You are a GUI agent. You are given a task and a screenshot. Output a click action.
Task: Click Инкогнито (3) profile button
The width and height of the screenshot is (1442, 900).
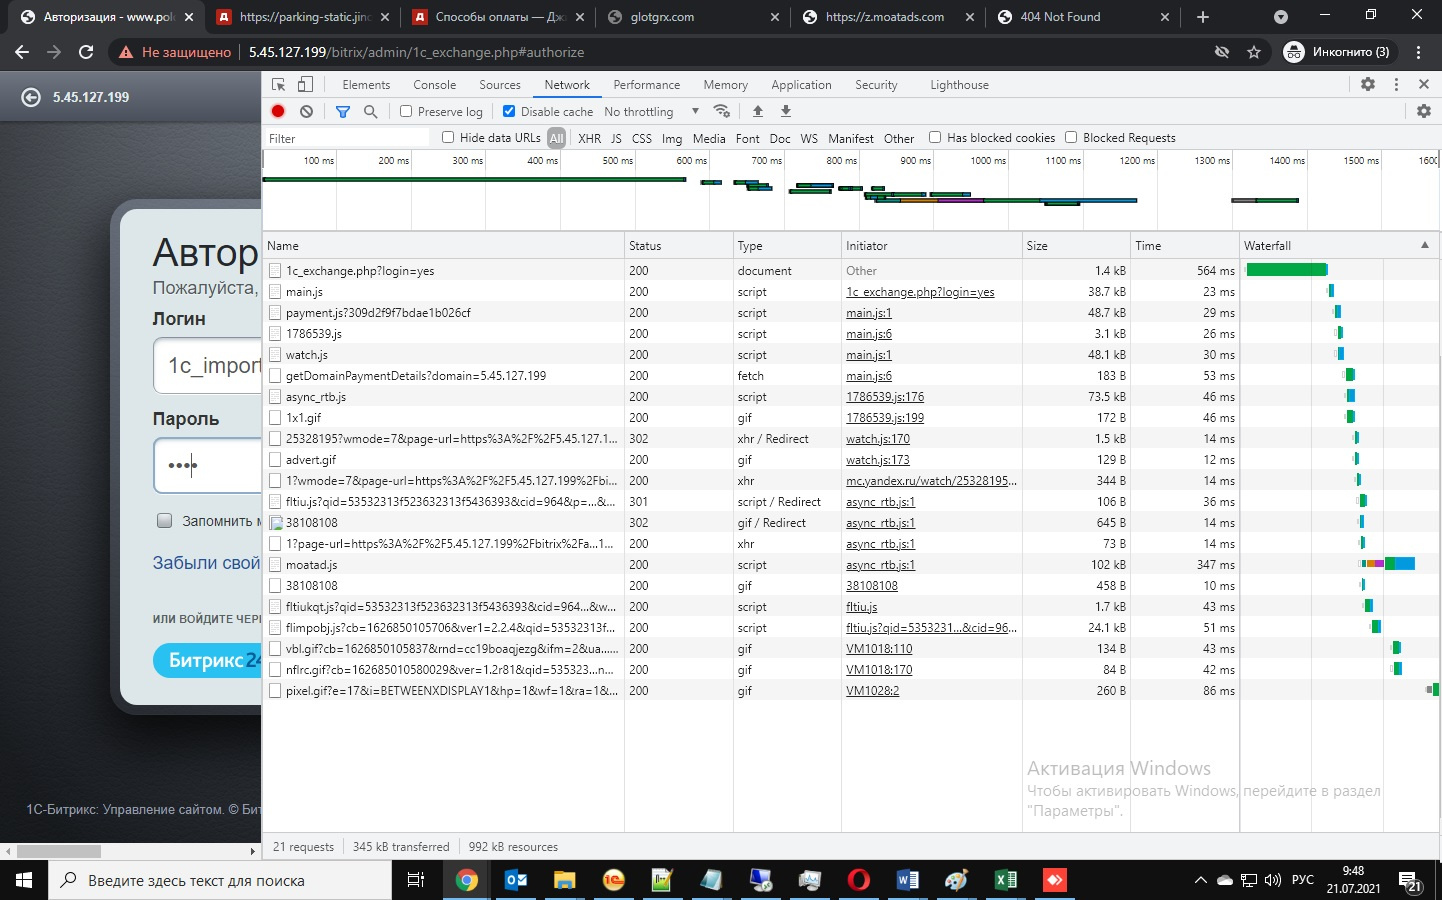[x=1337, y=52]
